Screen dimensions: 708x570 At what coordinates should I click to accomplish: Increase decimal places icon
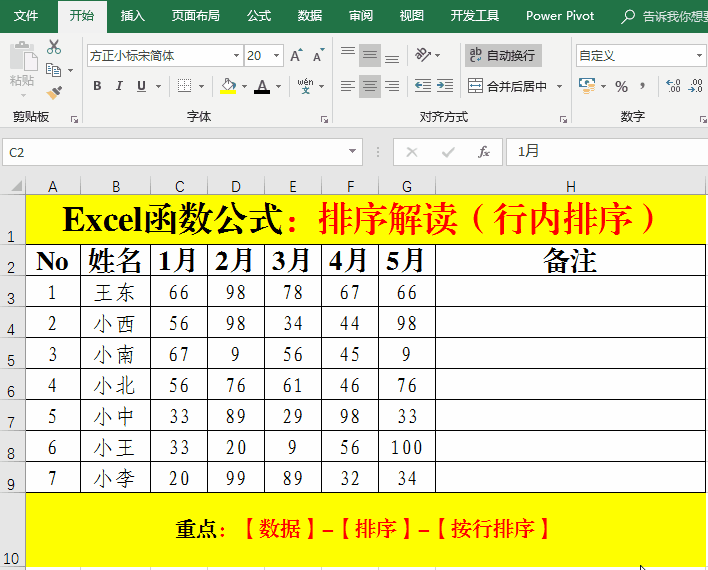(673, 86)
